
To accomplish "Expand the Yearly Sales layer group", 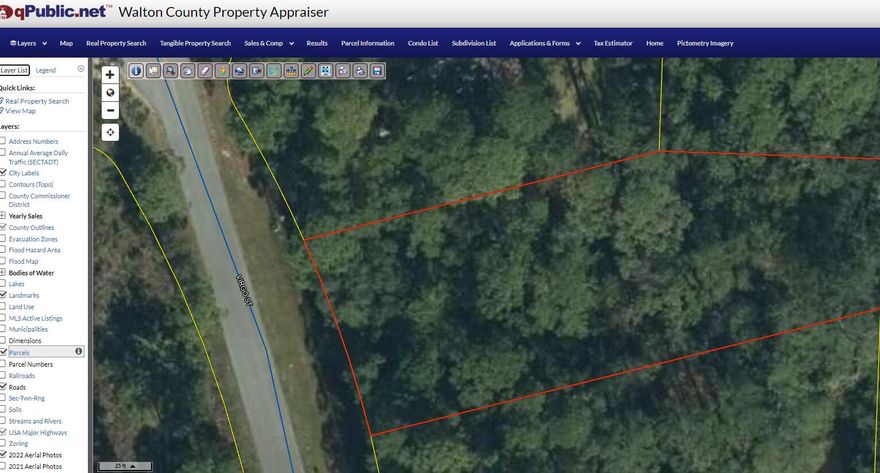I will point(2,215).
